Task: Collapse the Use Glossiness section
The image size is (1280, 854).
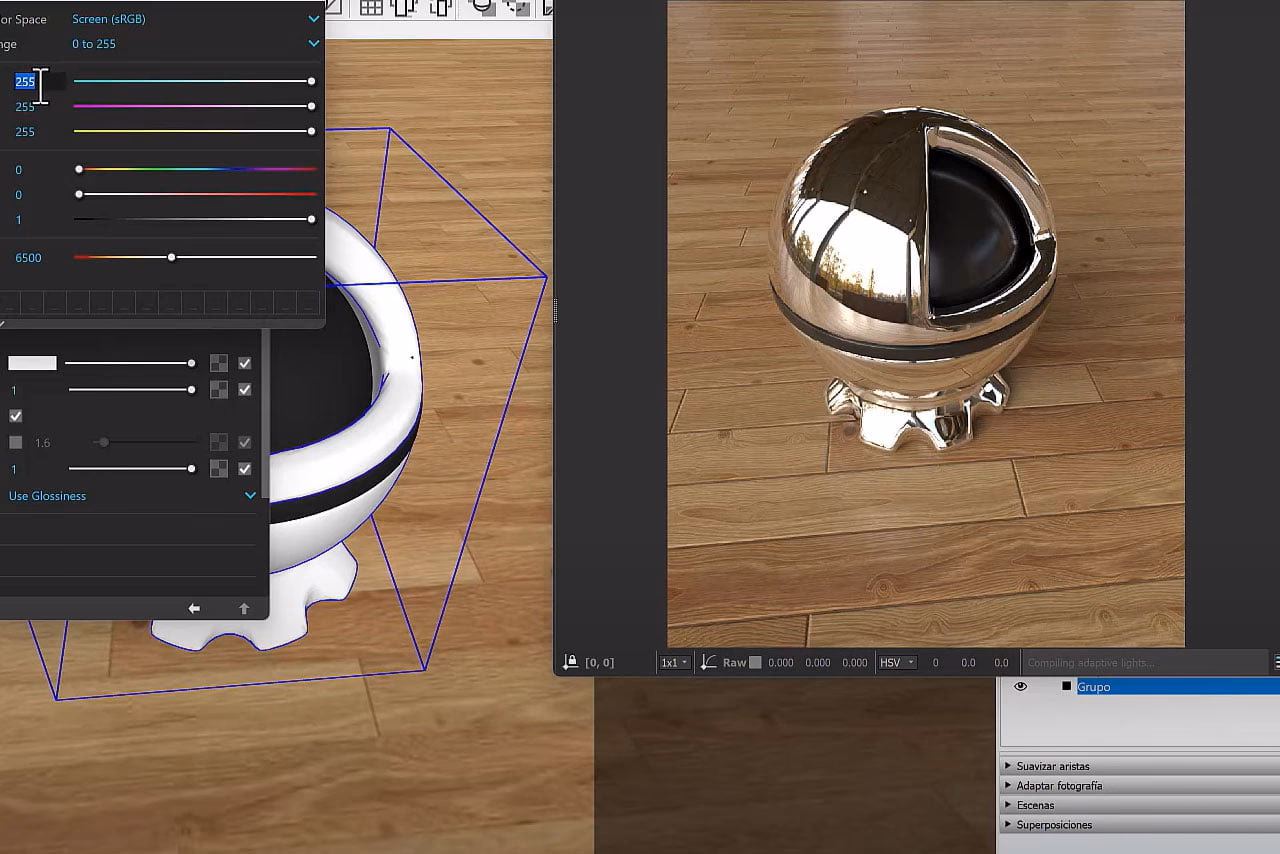Action: pos(250,495)
